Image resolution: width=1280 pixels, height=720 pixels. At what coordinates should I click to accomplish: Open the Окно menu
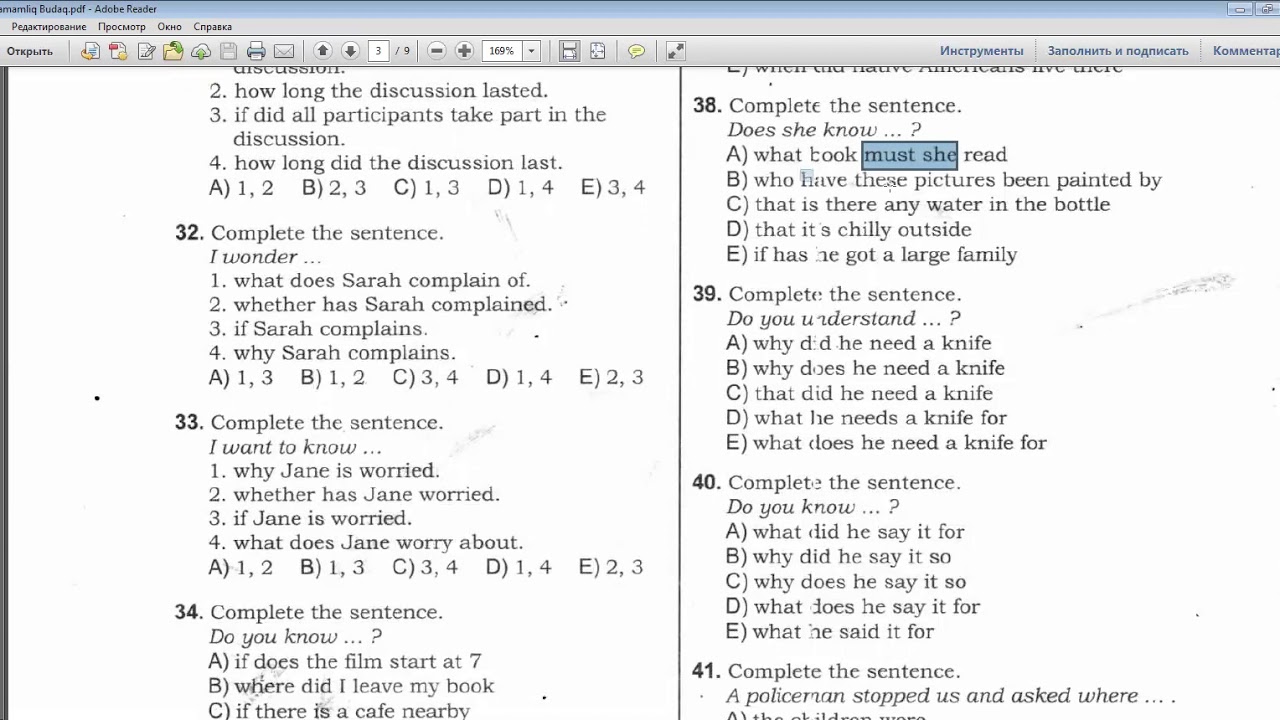tap(170, 27)
